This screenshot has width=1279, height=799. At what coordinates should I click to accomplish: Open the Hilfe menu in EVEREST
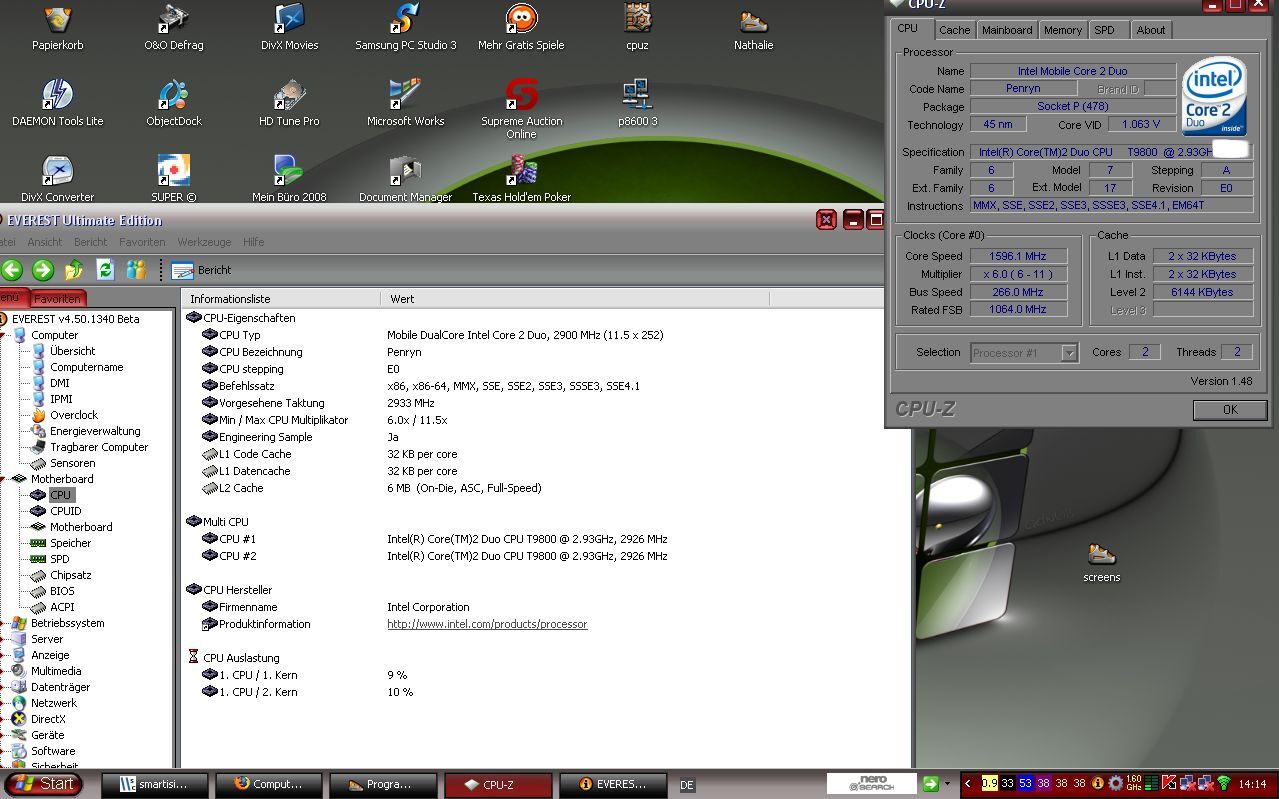point(253,242)
